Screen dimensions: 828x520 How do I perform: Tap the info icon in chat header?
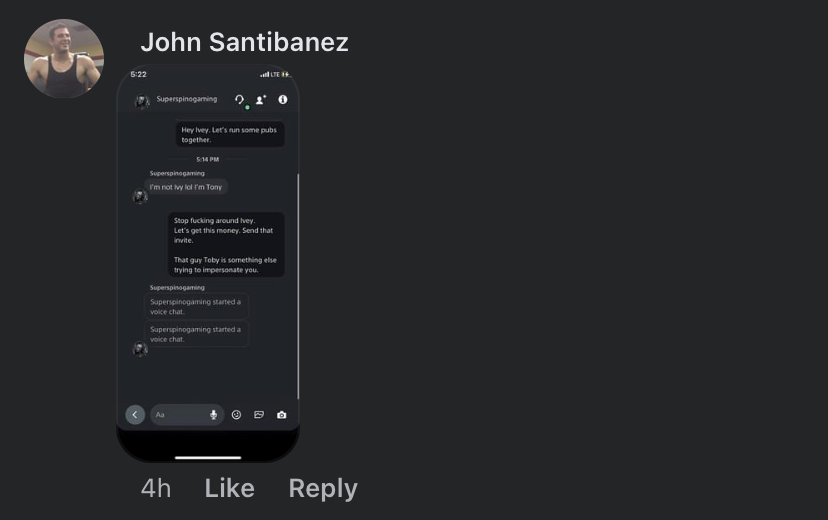[x=283, y=99]
